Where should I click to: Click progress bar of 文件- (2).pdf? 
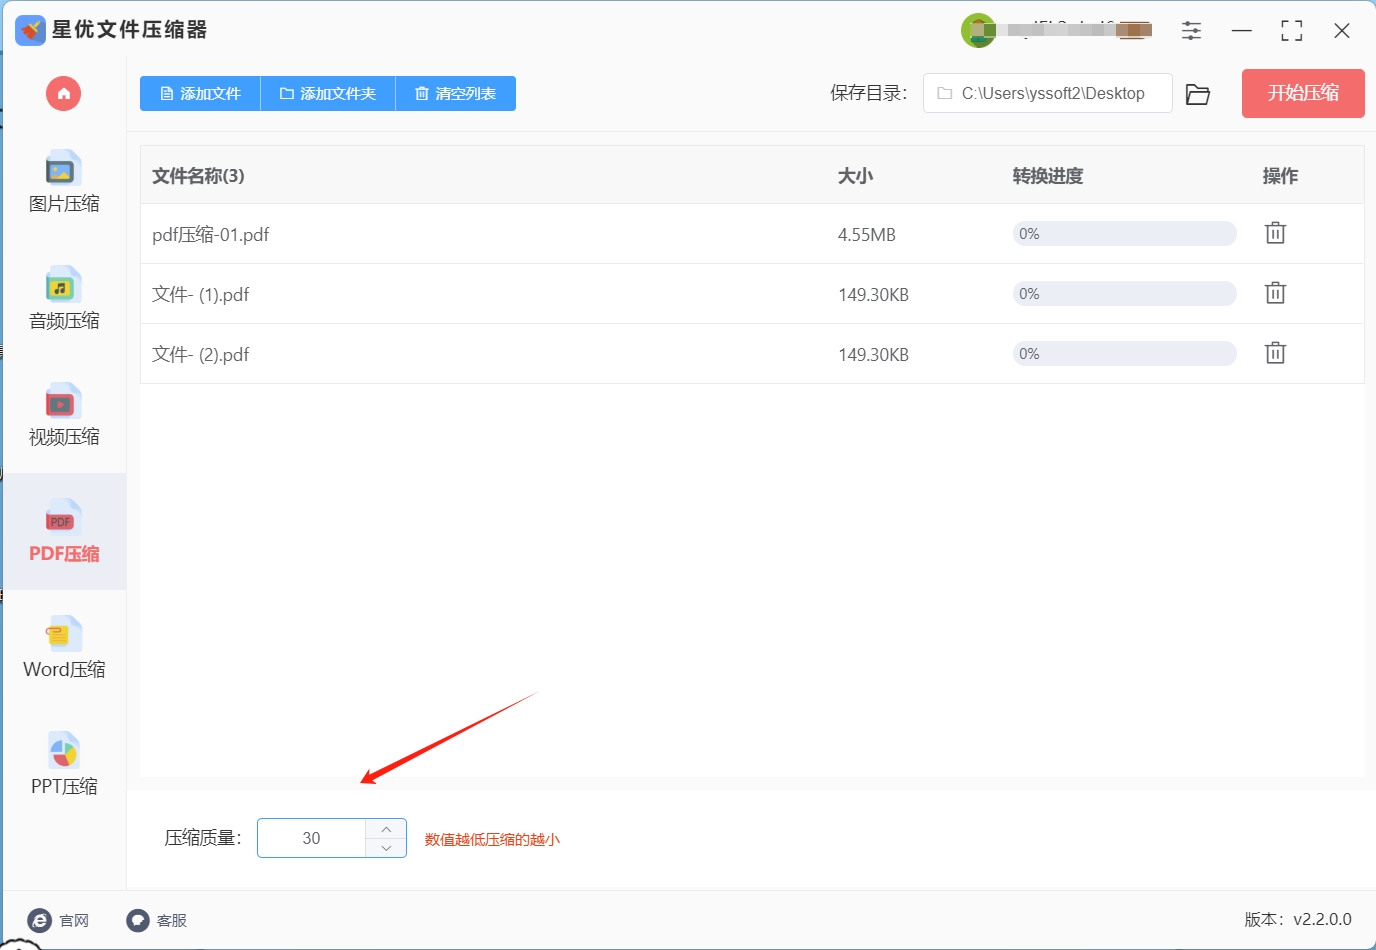pos(1125,354)
